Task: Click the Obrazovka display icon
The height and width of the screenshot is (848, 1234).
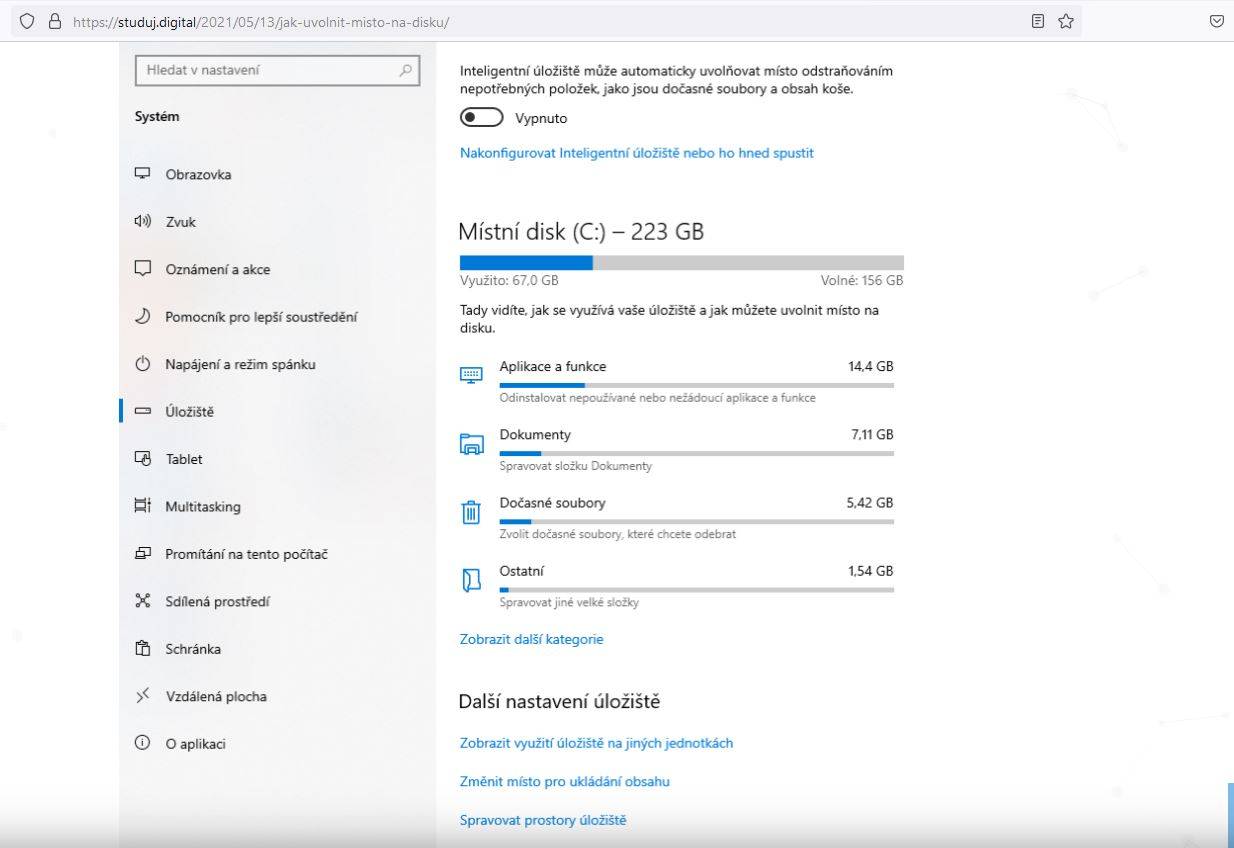Action: click(142, 174)
